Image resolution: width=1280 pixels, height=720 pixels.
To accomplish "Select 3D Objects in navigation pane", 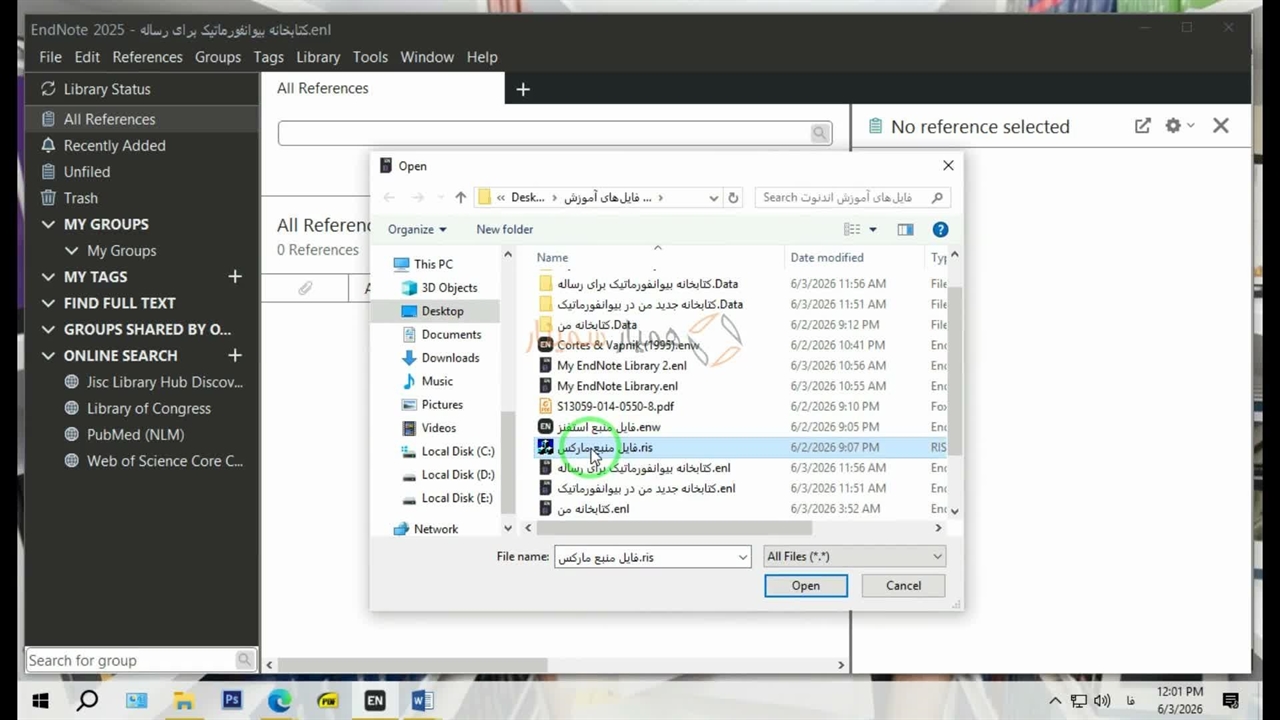I will (x=449, y=288).
